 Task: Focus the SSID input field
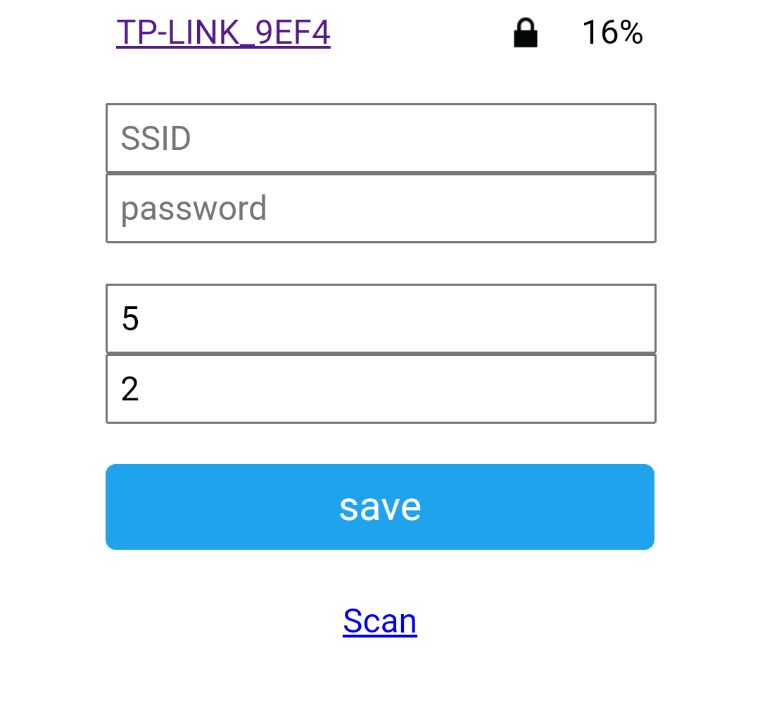pos(380,138)
